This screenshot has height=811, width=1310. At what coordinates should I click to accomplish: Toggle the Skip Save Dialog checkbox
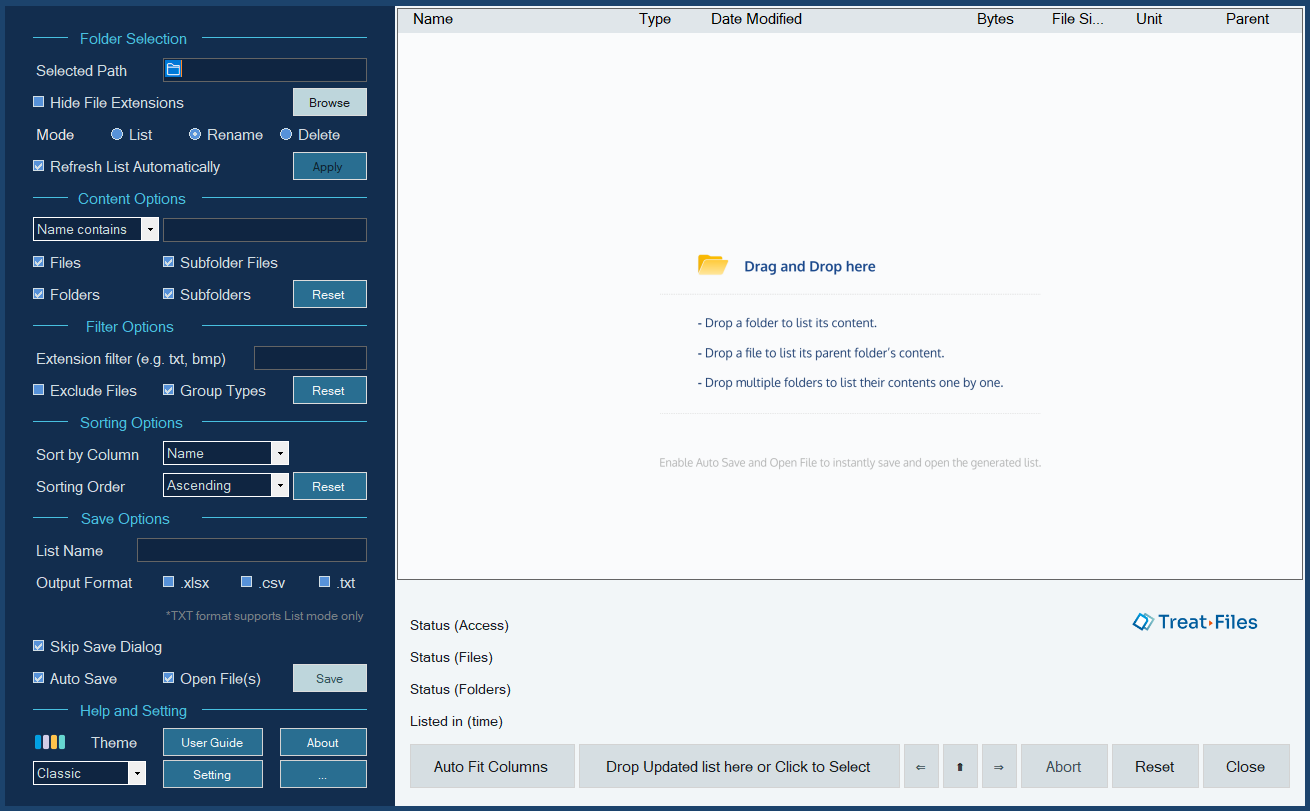(39, 646)
